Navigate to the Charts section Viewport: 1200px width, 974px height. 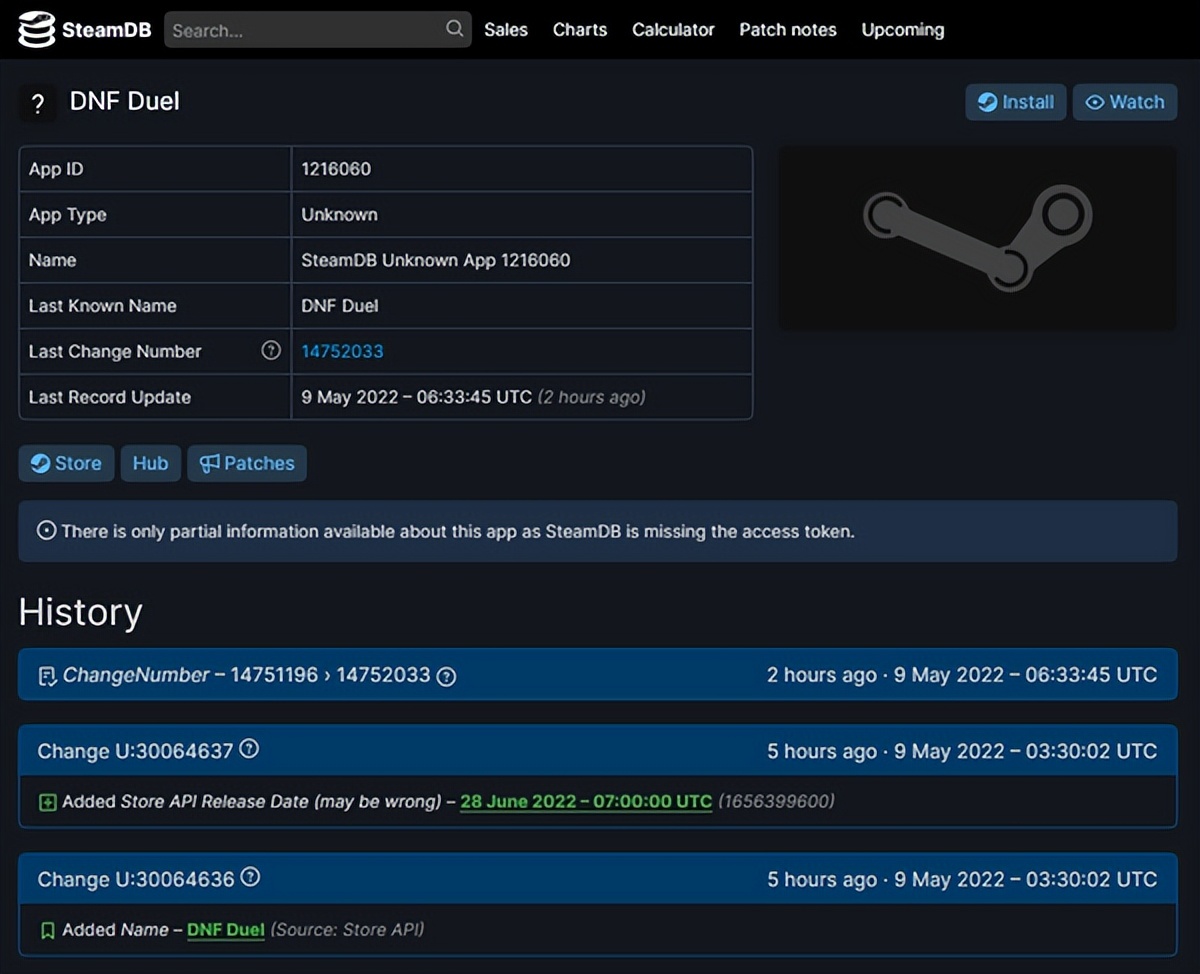tap(579, 30)
